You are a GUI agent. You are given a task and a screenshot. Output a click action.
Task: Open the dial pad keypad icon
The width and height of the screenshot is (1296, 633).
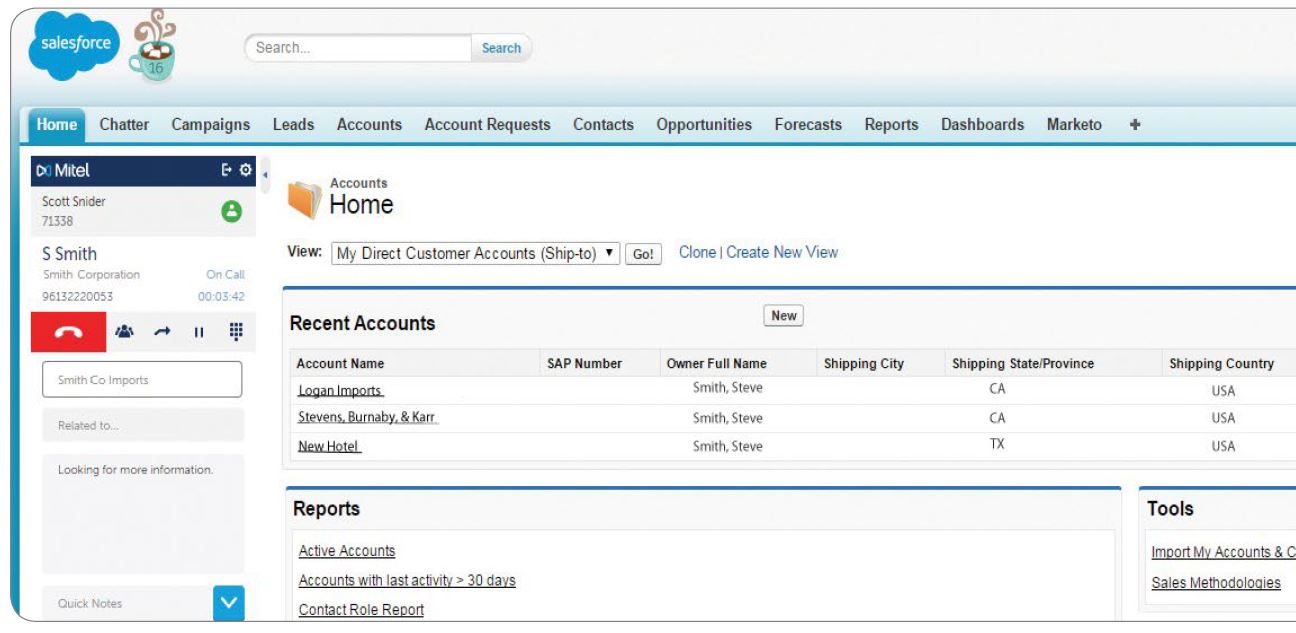(236, 332)
